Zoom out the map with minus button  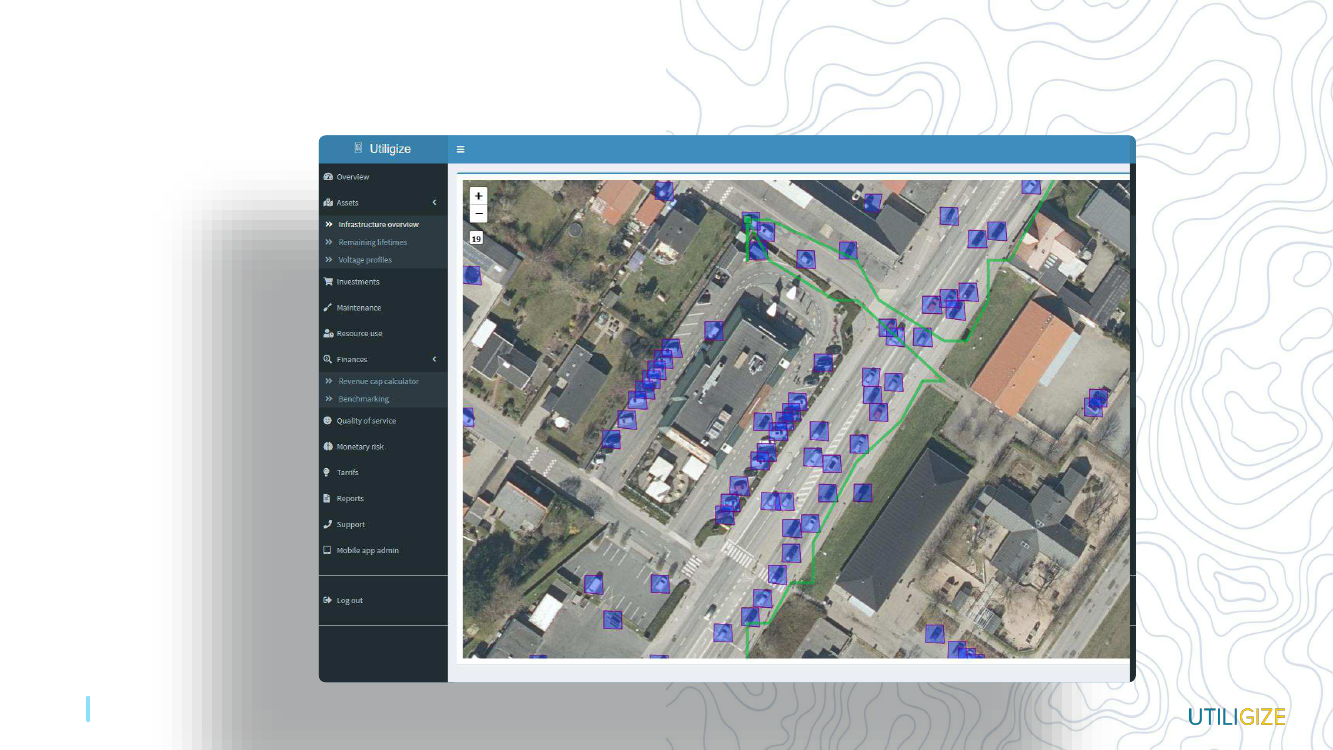pos(478,213)
